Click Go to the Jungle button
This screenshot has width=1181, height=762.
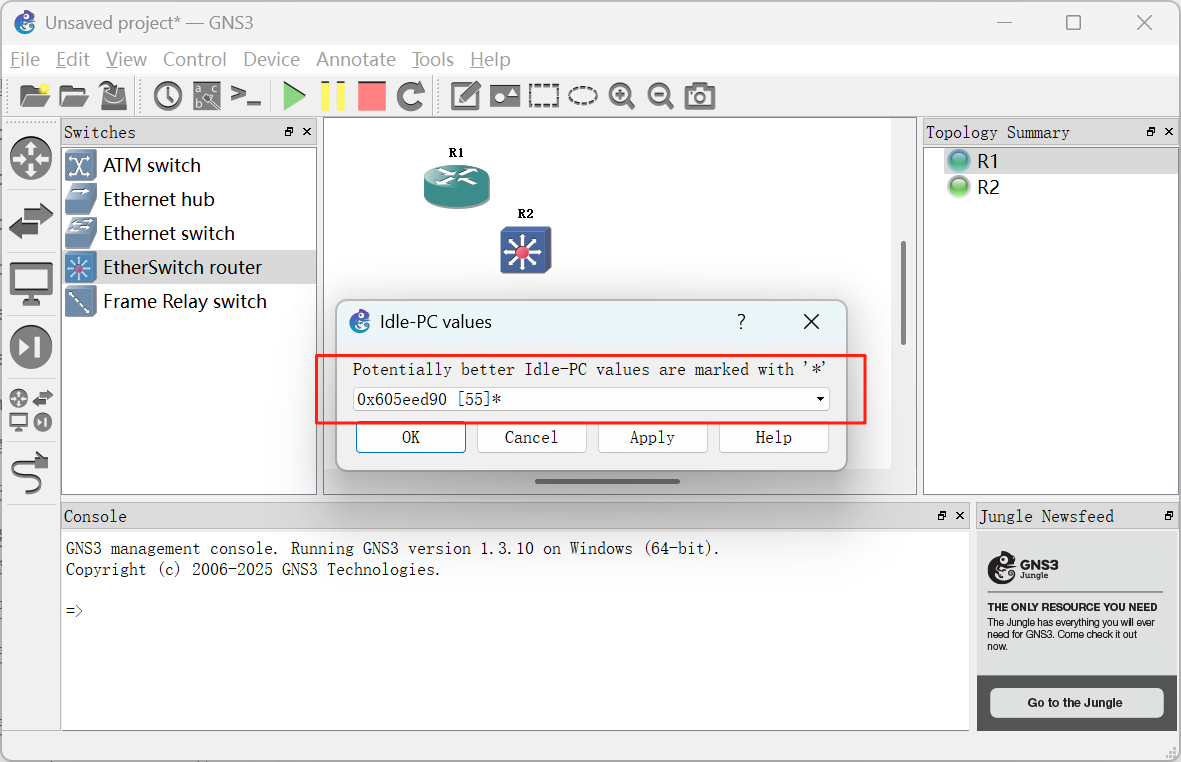[x=1076, y=703]
